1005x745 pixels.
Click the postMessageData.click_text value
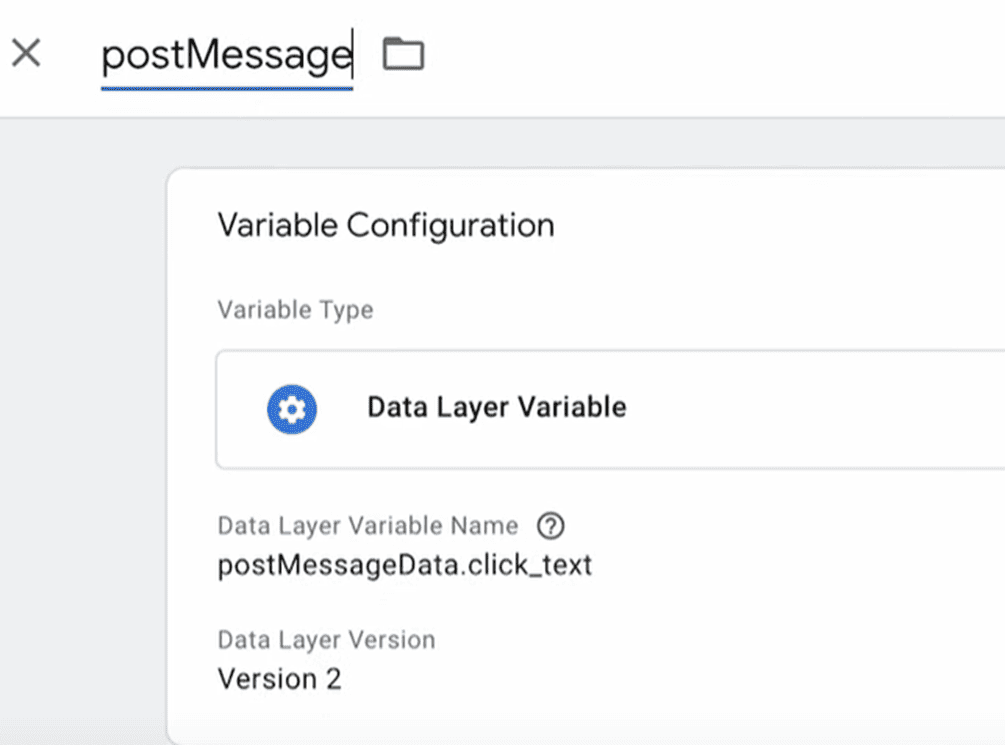coord(404,565)
